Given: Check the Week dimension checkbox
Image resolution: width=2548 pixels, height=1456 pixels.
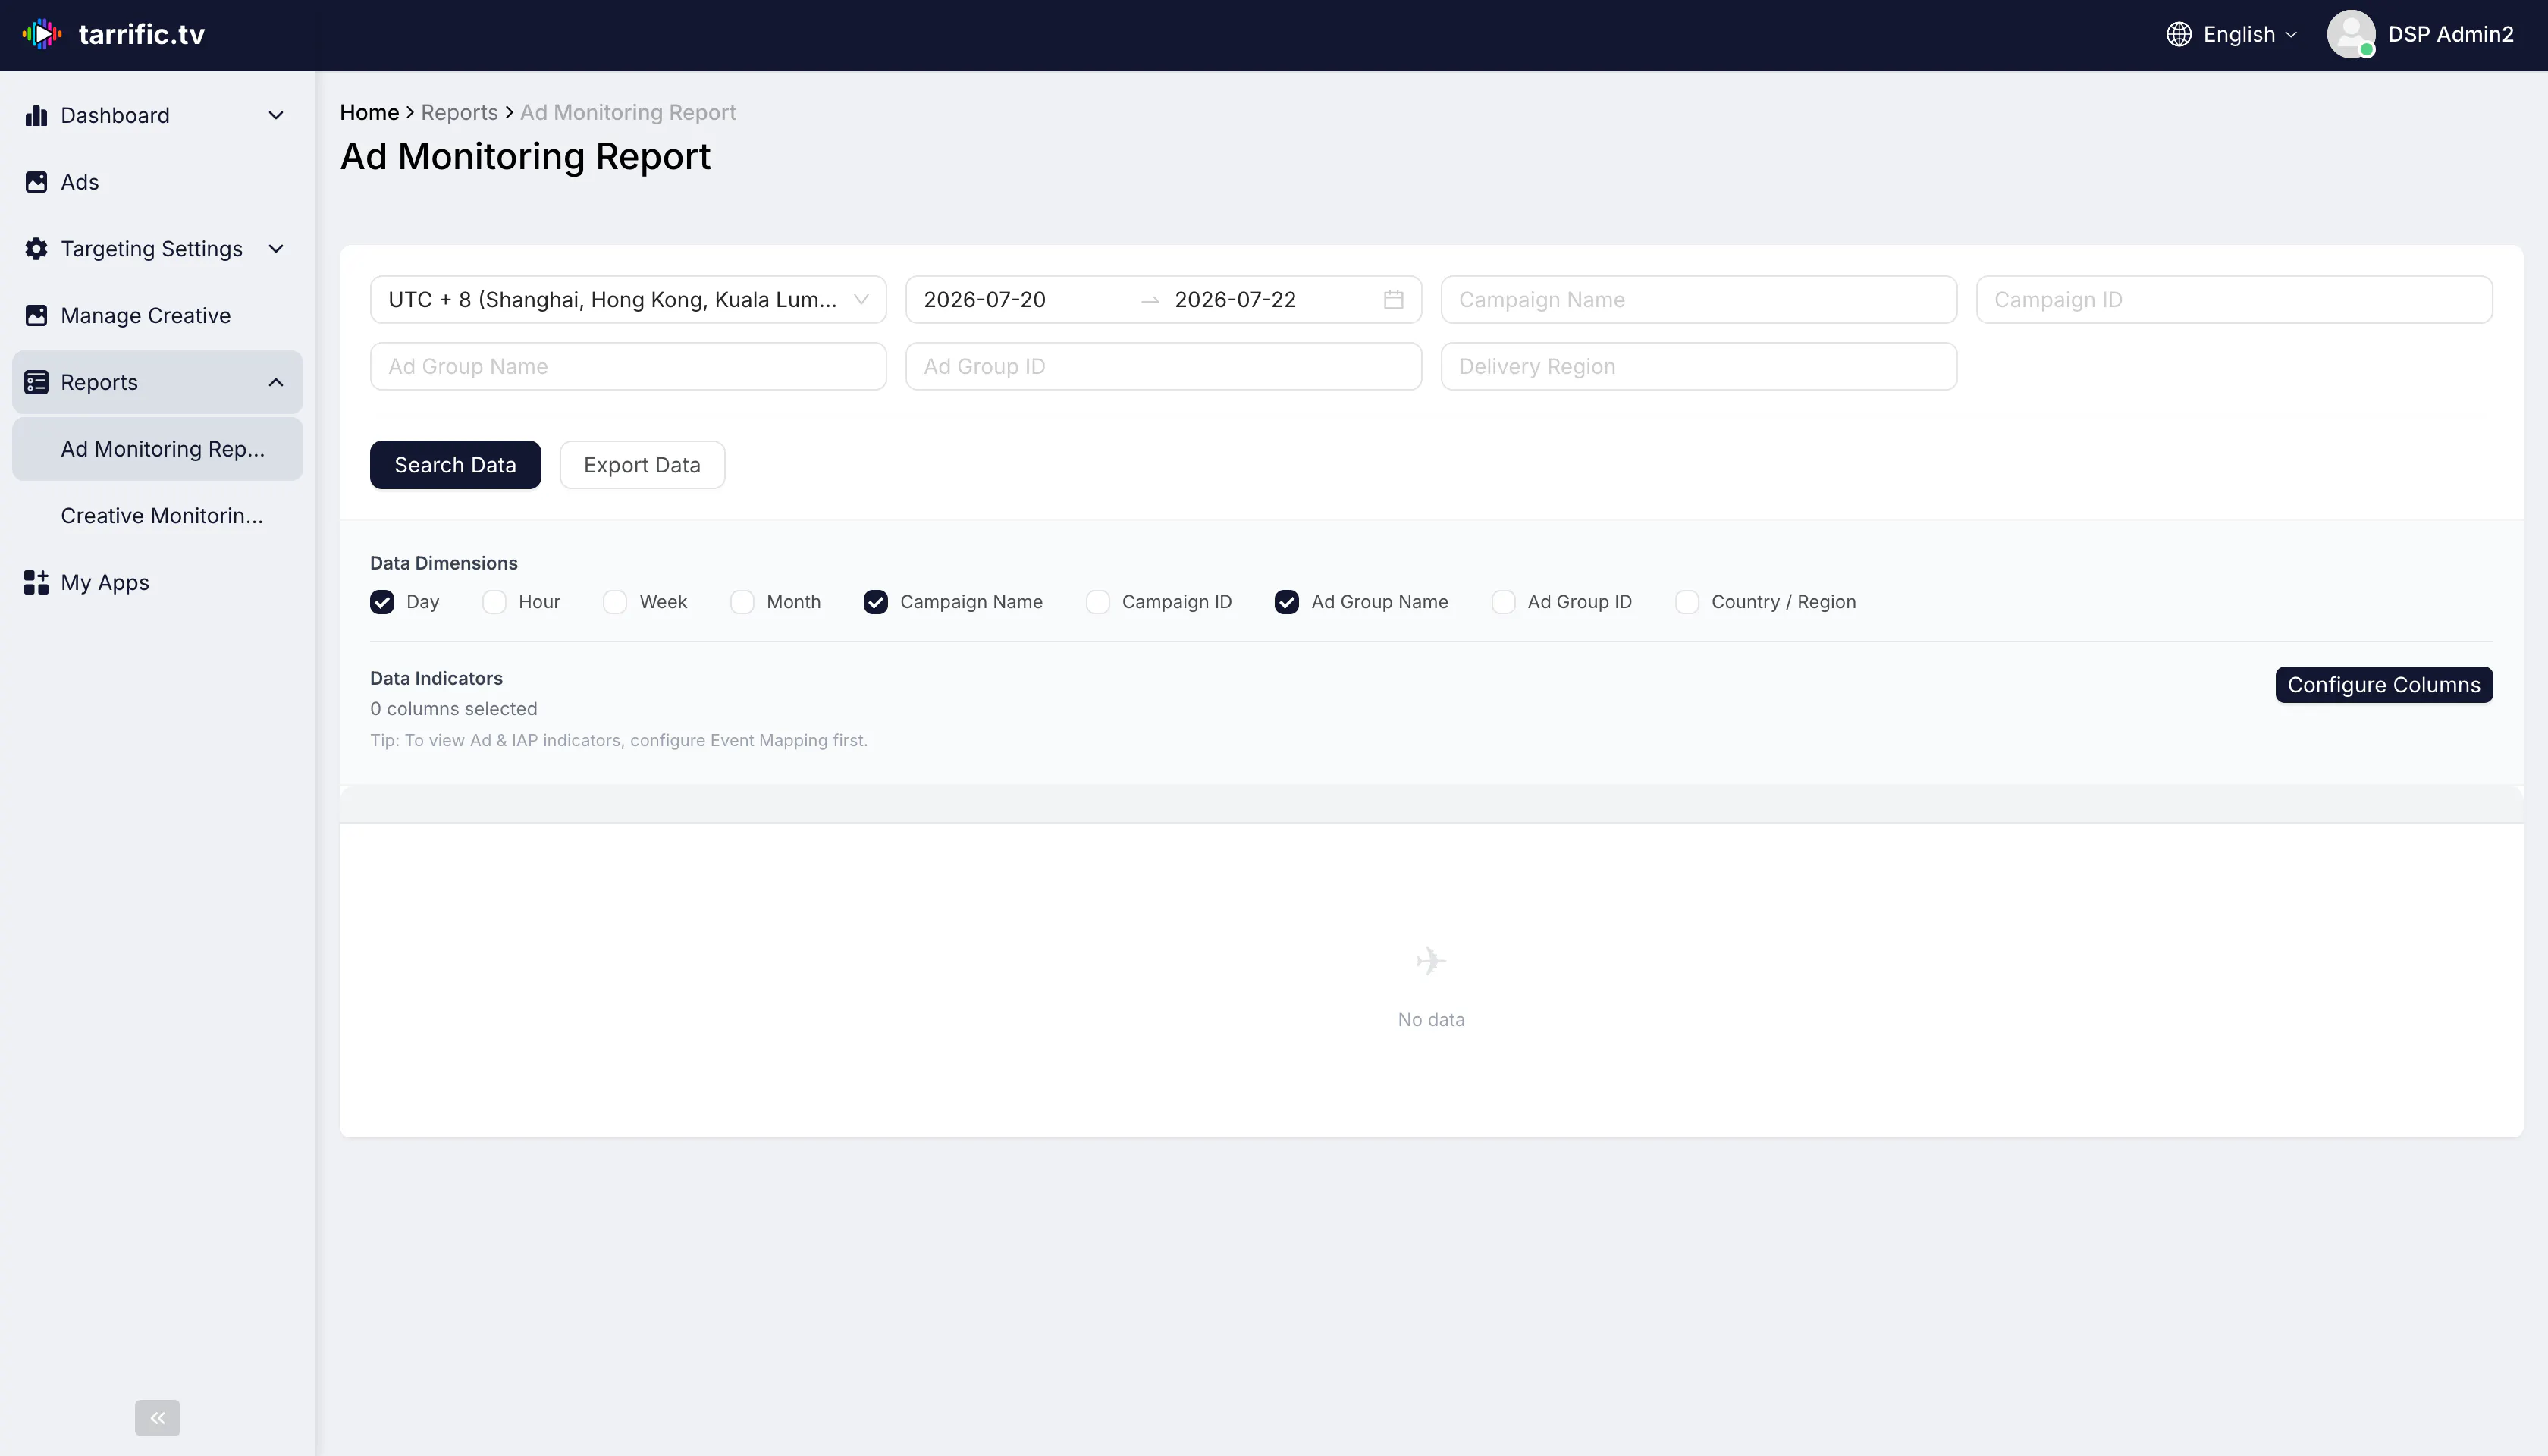Looking at the screenshot, I should [x=615, y=602].
